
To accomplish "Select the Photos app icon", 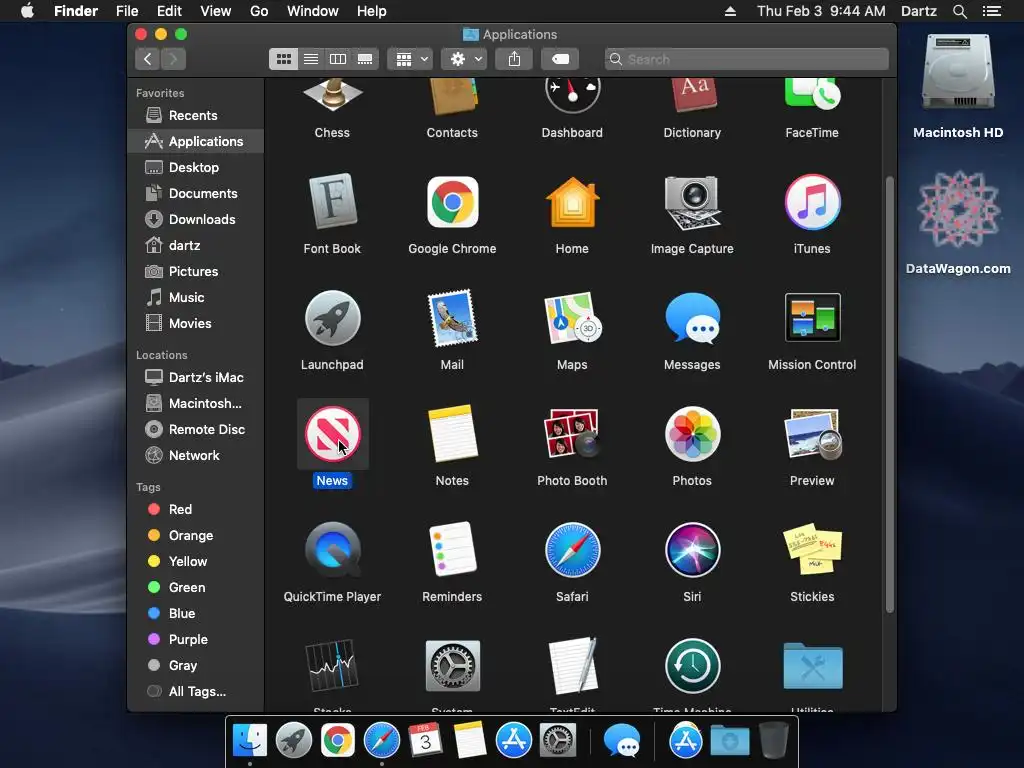I will point(692,434).
